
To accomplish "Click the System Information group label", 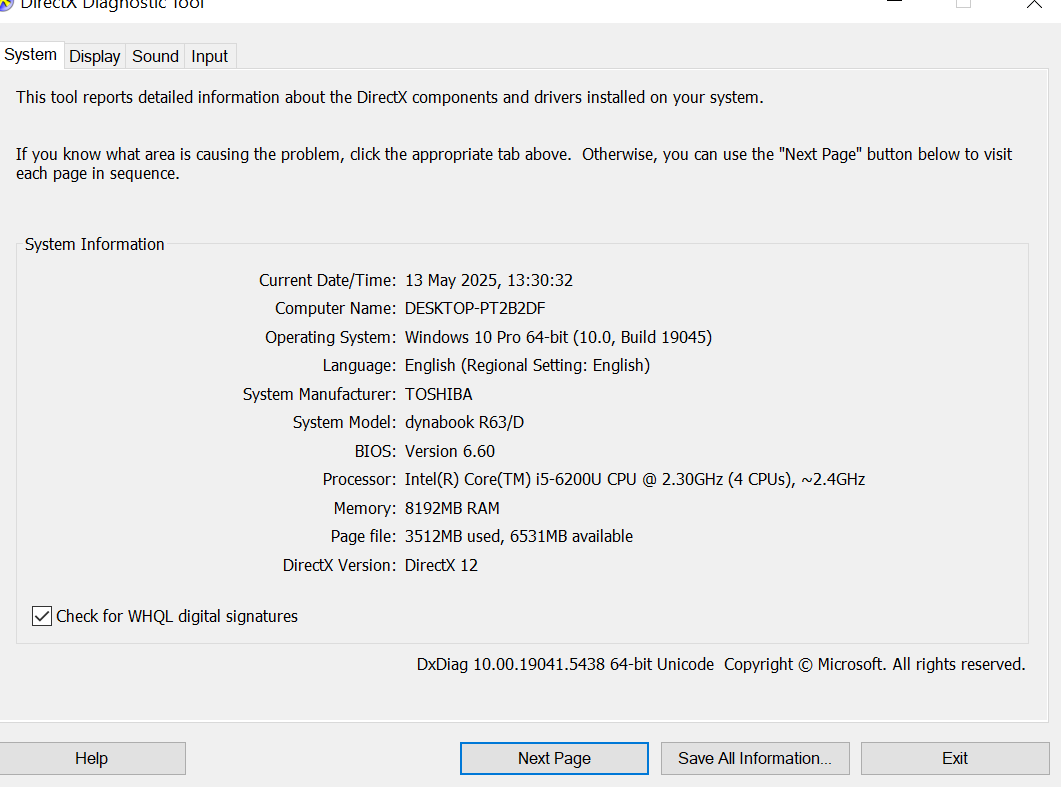I will point(94,244).
